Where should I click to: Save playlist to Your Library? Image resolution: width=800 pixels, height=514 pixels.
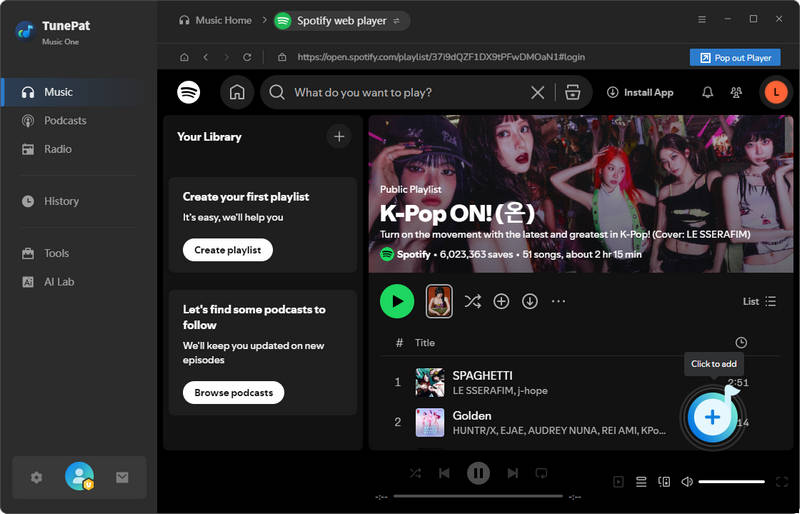(501, 302)
